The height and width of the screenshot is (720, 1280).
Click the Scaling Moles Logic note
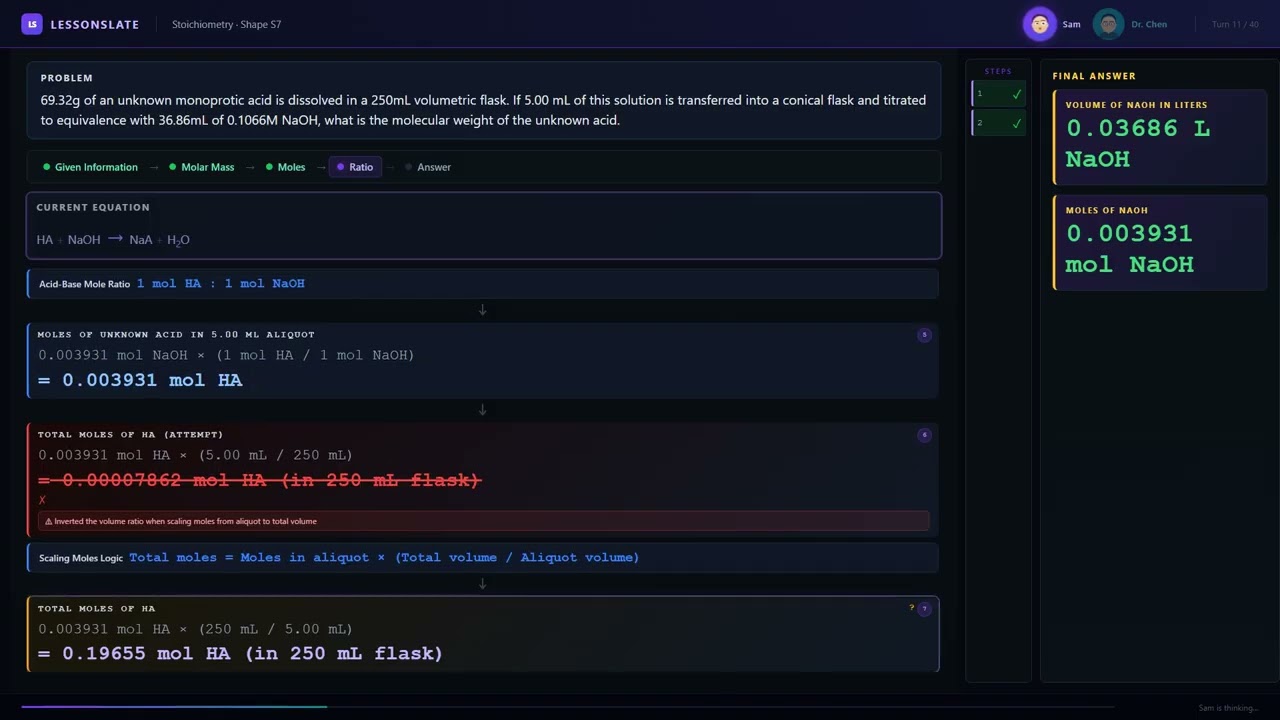[x=483, y=558]
